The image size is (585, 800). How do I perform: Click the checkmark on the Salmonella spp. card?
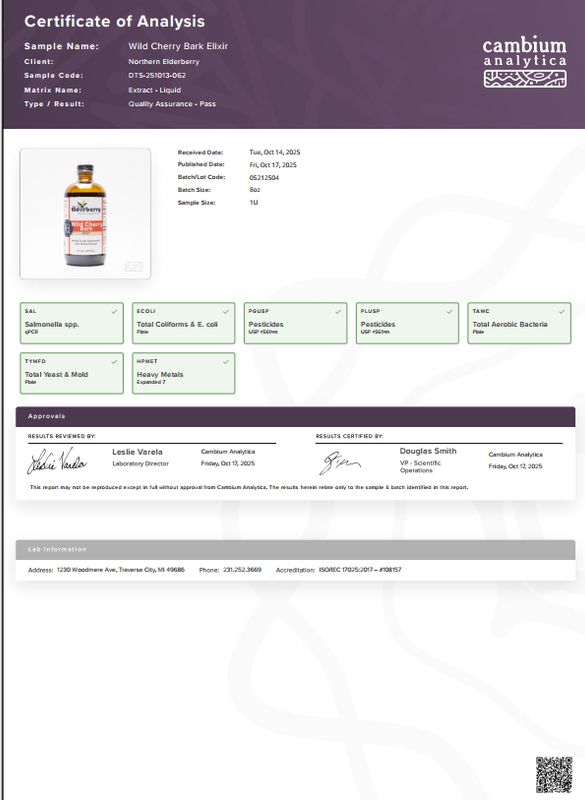114,311
